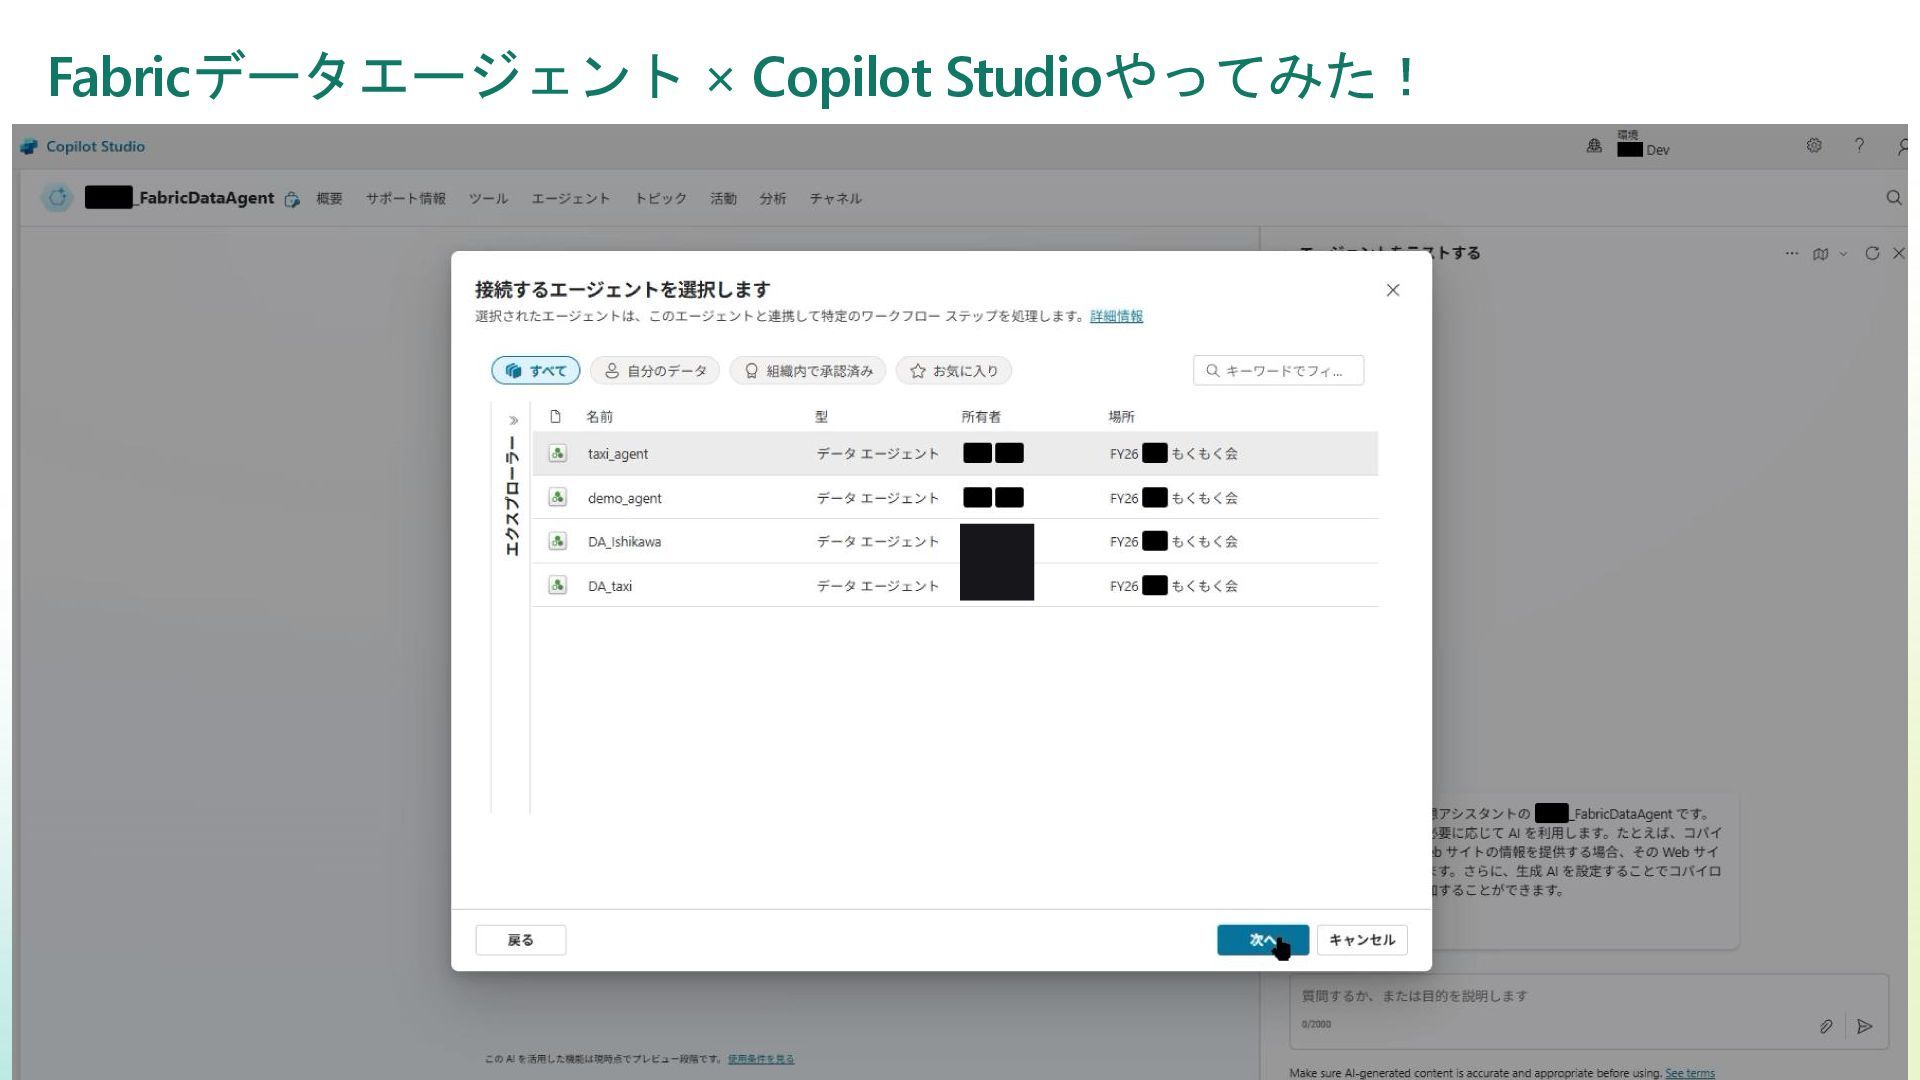Close the agent test panel
This screenshot has height=1080, width=1920.
click(1898, 253)
